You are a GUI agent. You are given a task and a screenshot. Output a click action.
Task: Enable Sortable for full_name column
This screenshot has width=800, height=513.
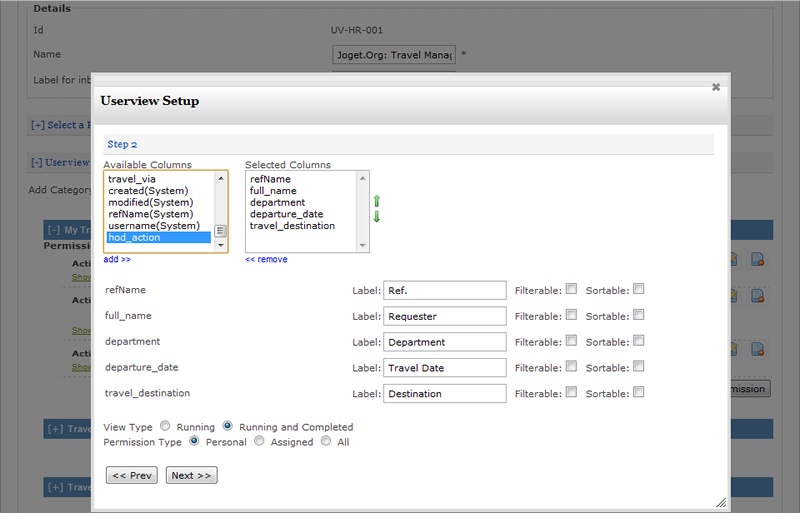[x=639, y=315]
